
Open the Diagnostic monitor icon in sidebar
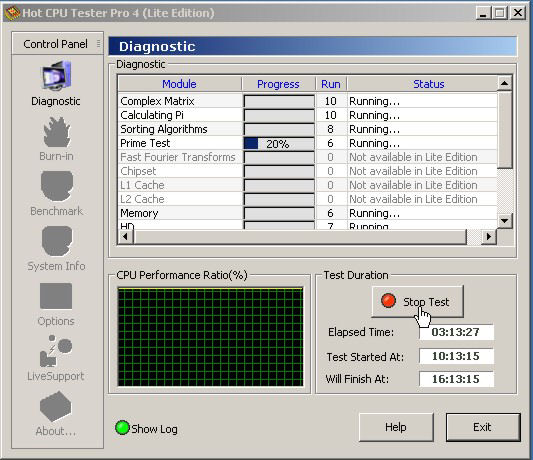tap(56, 75)
